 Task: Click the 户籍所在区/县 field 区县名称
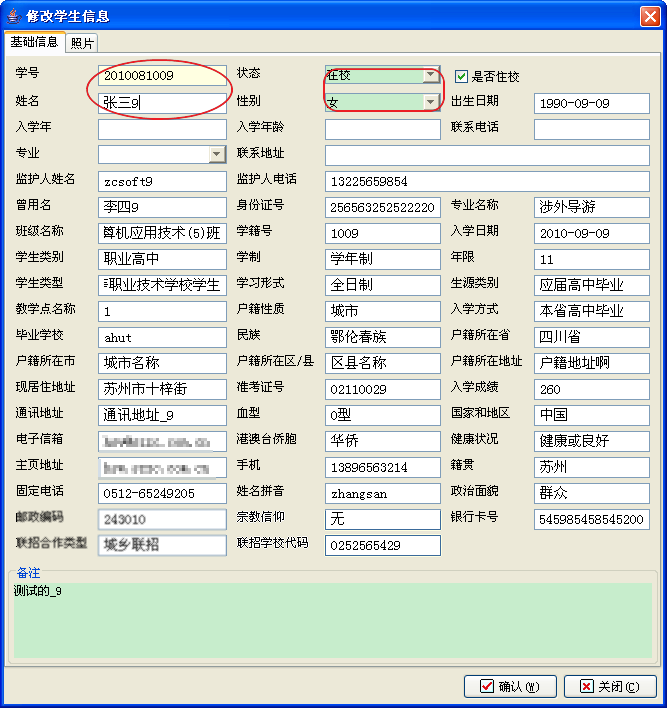pyautogui.click(x=382, y=363)
